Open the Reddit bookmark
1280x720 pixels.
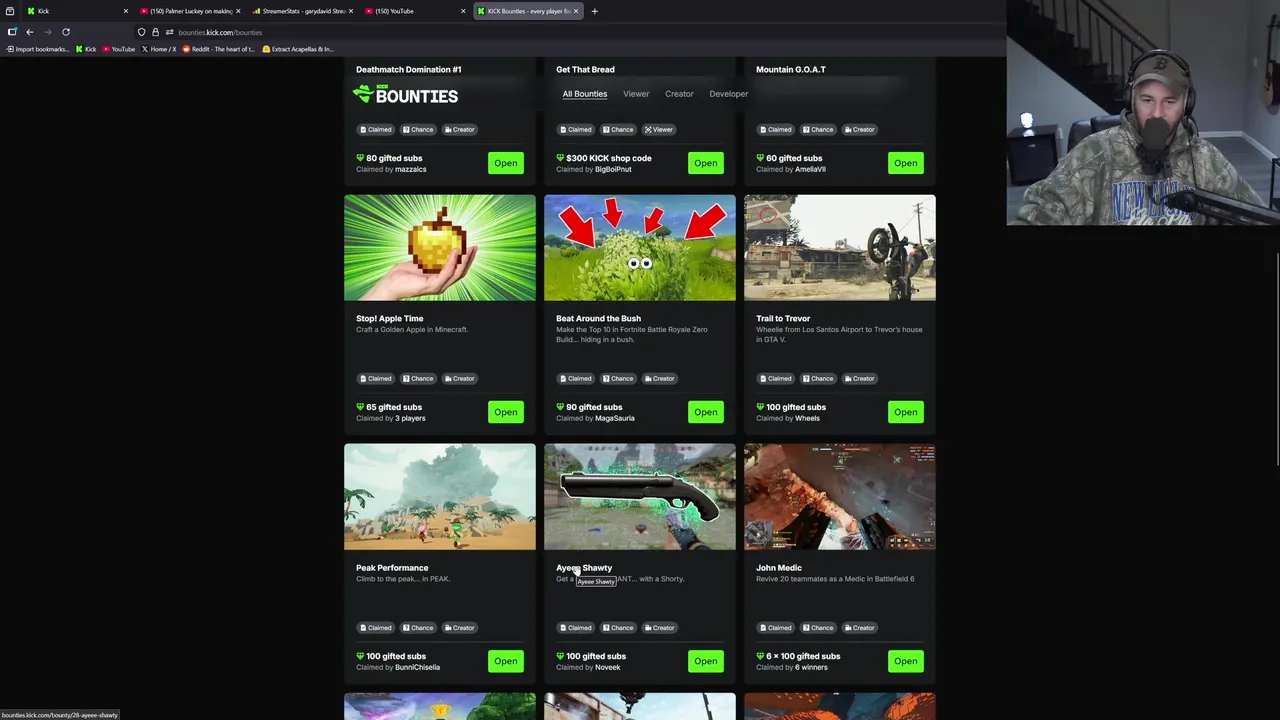[x=218, y=49]
